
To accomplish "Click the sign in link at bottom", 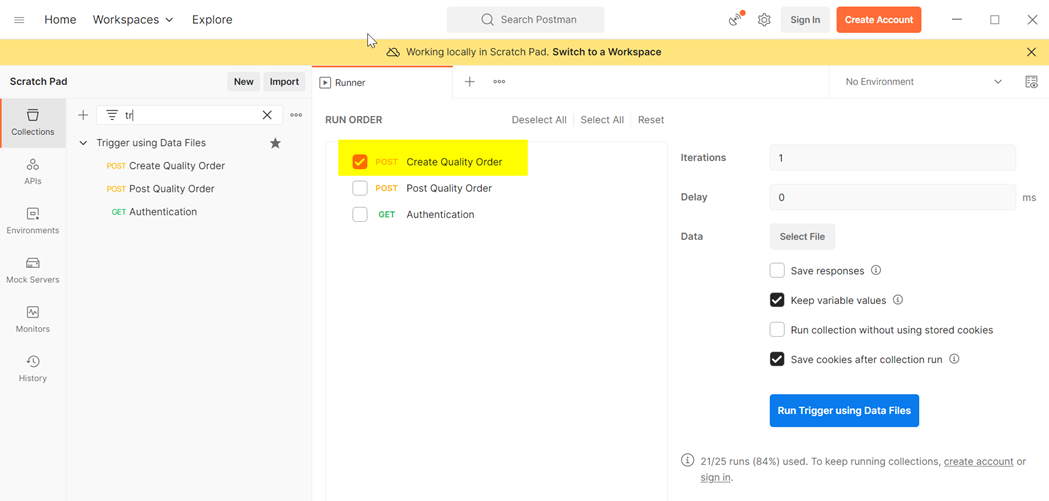I will point(715,478).
